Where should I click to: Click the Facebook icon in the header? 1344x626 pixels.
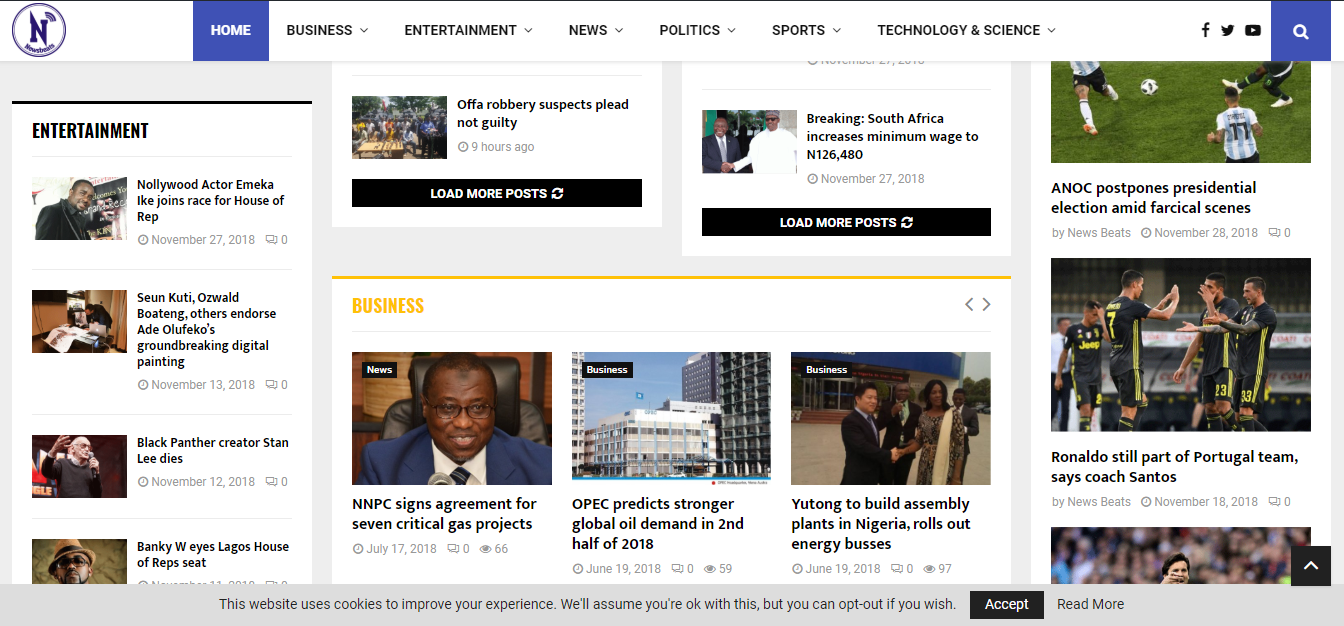[1205, 30]
